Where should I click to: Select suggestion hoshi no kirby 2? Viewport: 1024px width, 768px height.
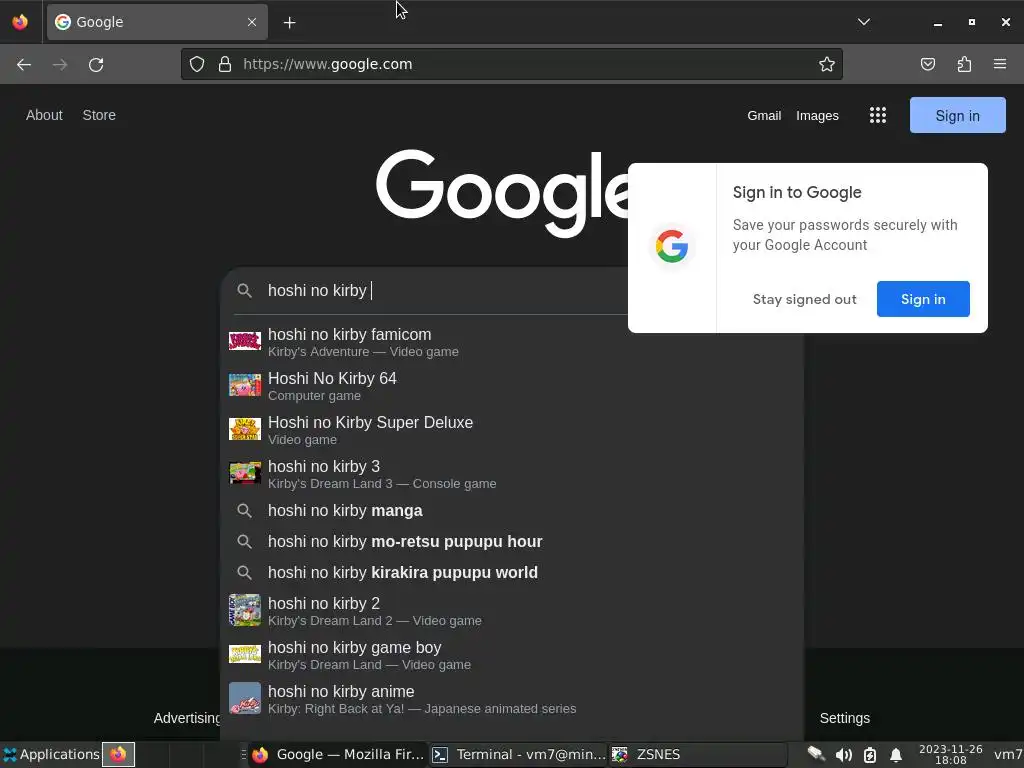pyautogui.click(x=511, y=611)
